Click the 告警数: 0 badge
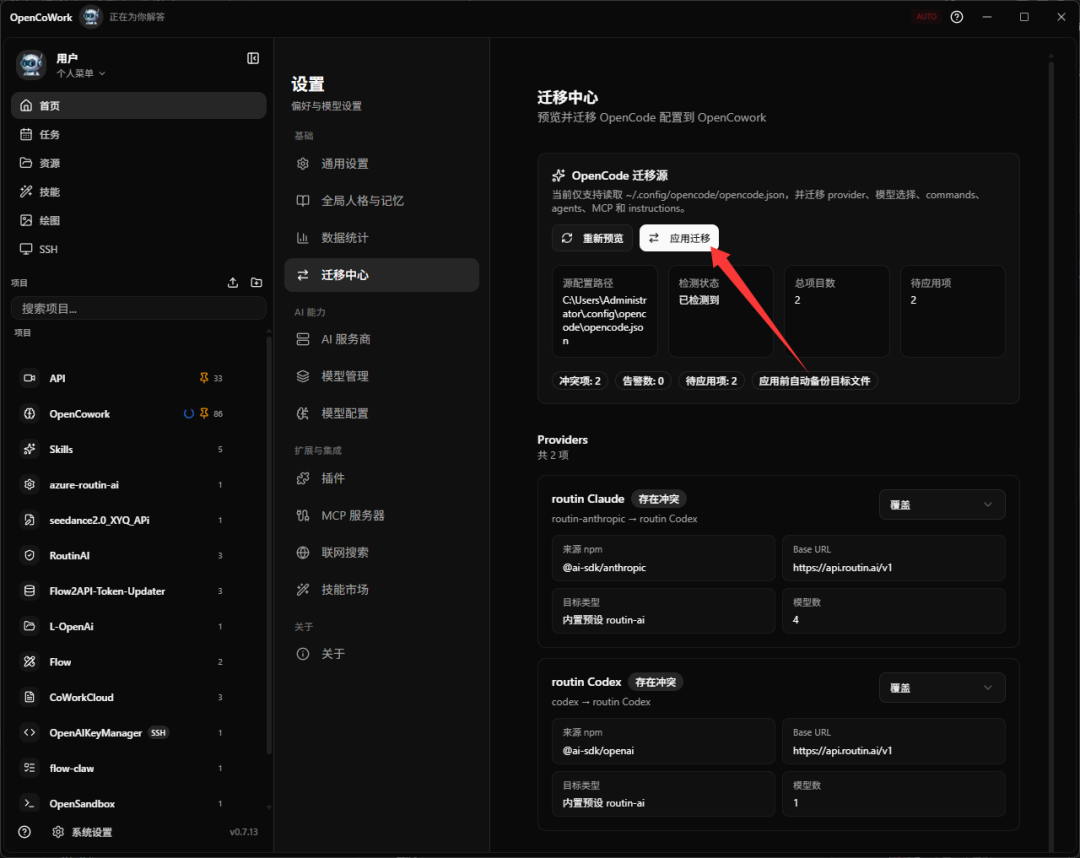 click(643, 381)
